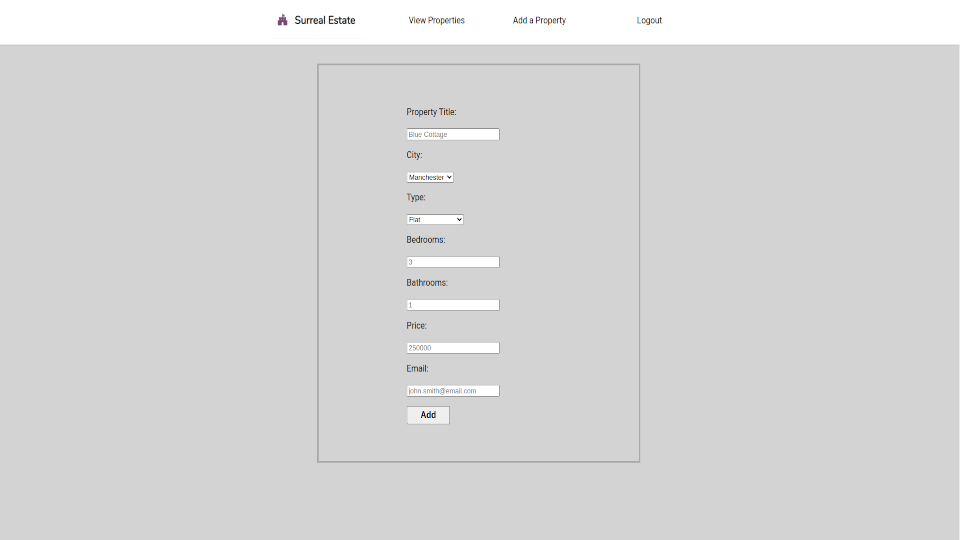Screen dimensions: 960x540
Task: Click the "Property Title:" label text
Action: coord(431,112)
